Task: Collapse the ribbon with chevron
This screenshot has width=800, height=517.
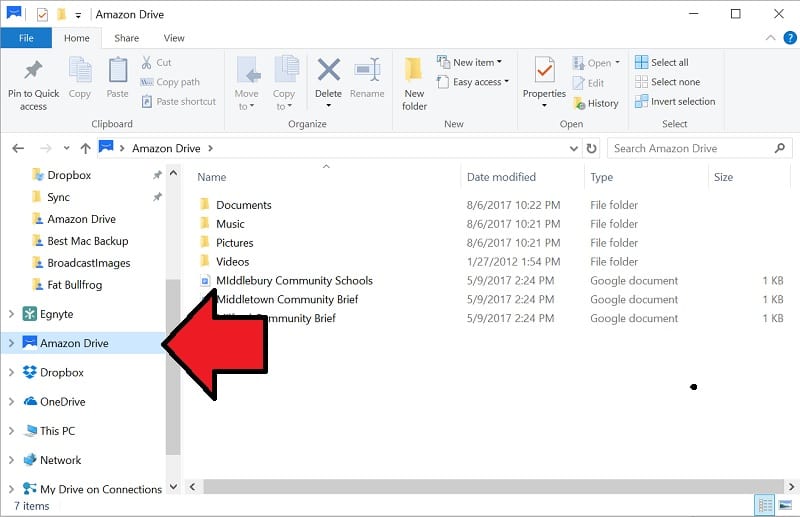Action: tap(770, 38)
